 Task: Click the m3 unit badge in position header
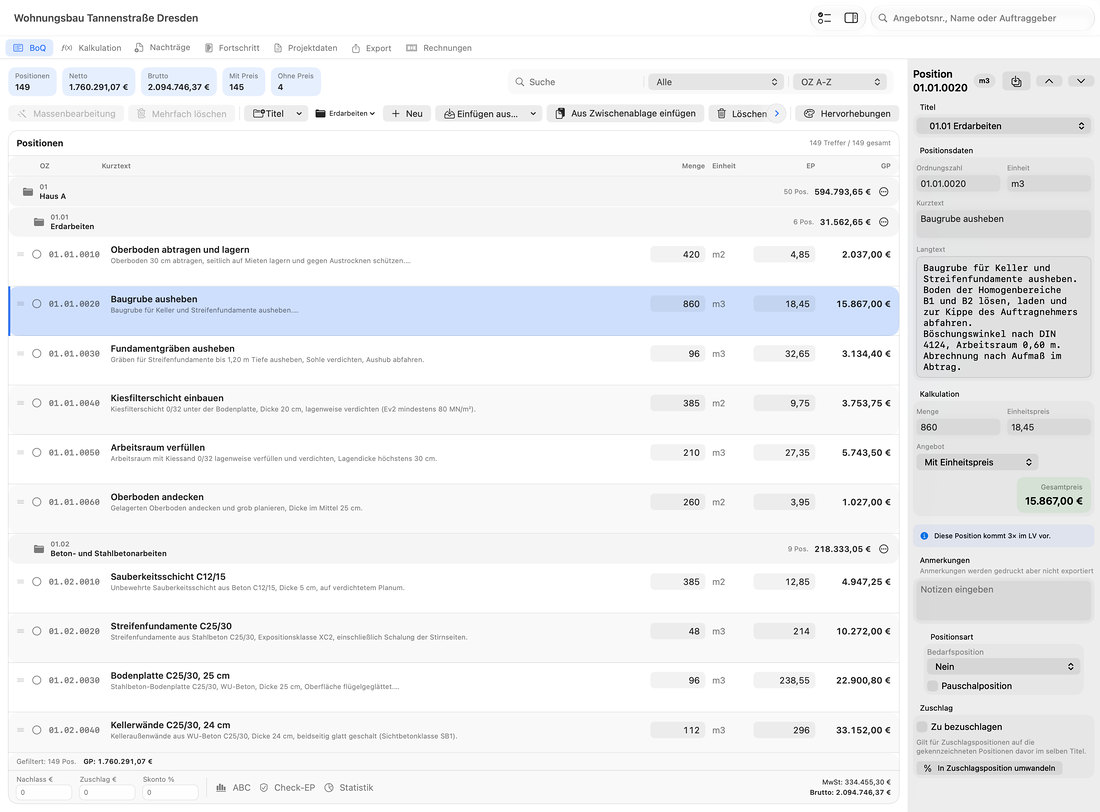(x=984, y=81)
